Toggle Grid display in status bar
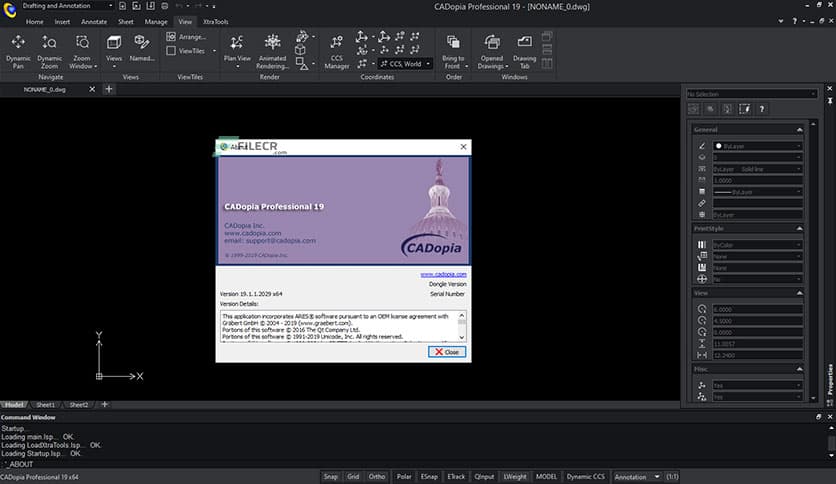Image resolution: width=836 pixels, height=484 pixels. [x=353, y=477]
